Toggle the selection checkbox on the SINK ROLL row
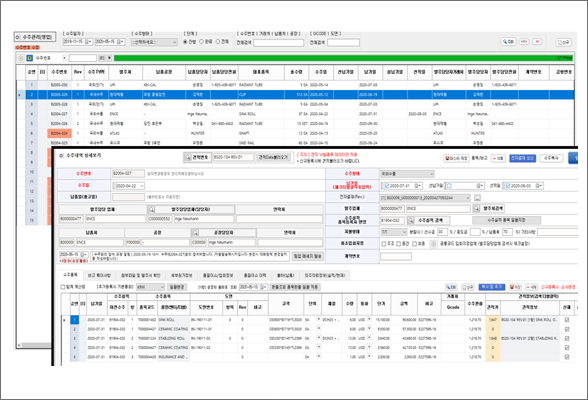Image resolution: width=588 pixels, height=400 pixels. click(x=567, y=320)
